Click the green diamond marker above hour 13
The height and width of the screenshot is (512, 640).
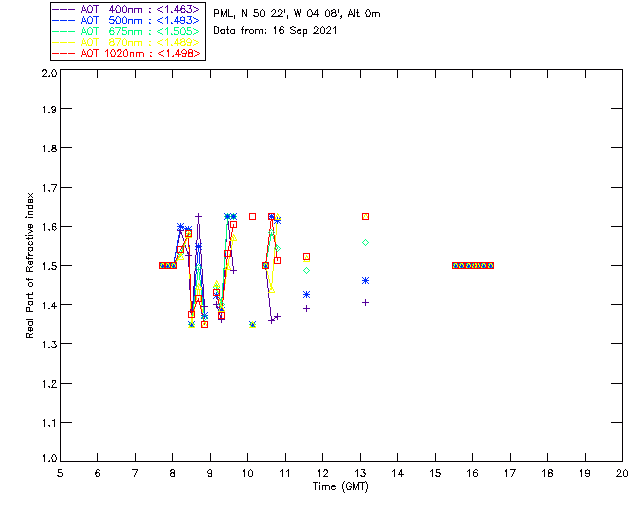[365, 243]
